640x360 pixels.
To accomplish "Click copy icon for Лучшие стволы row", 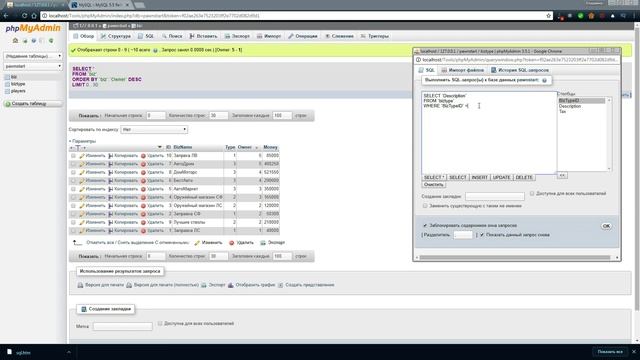I will tap(111, 222).
